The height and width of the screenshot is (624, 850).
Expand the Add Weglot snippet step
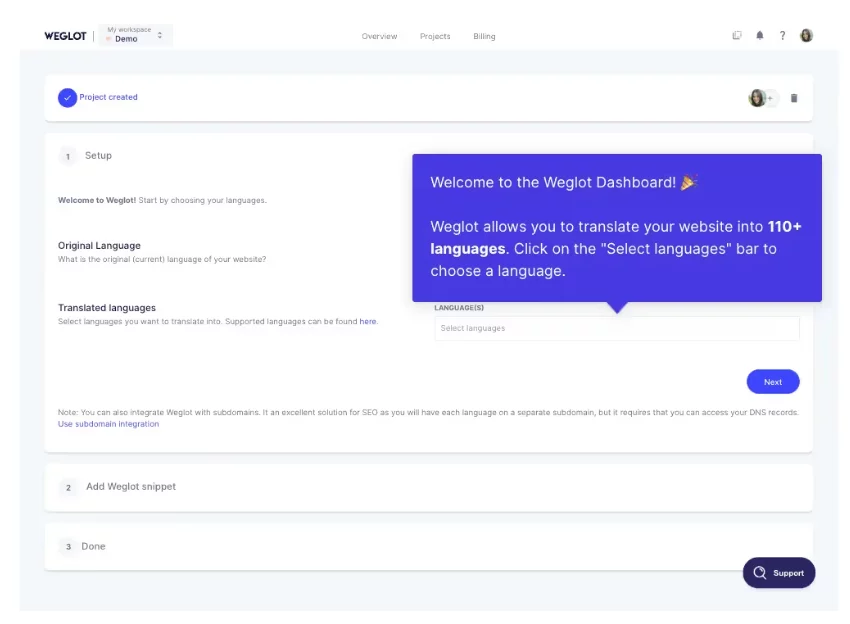(x=130, y=487)
